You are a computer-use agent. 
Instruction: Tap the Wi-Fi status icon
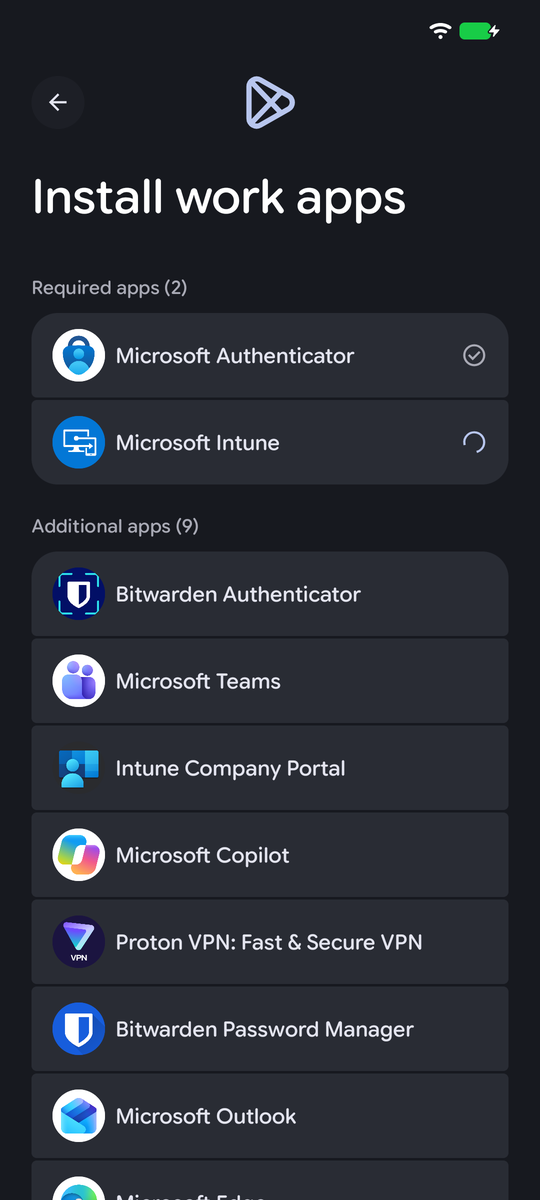click(x=440, y=31)
